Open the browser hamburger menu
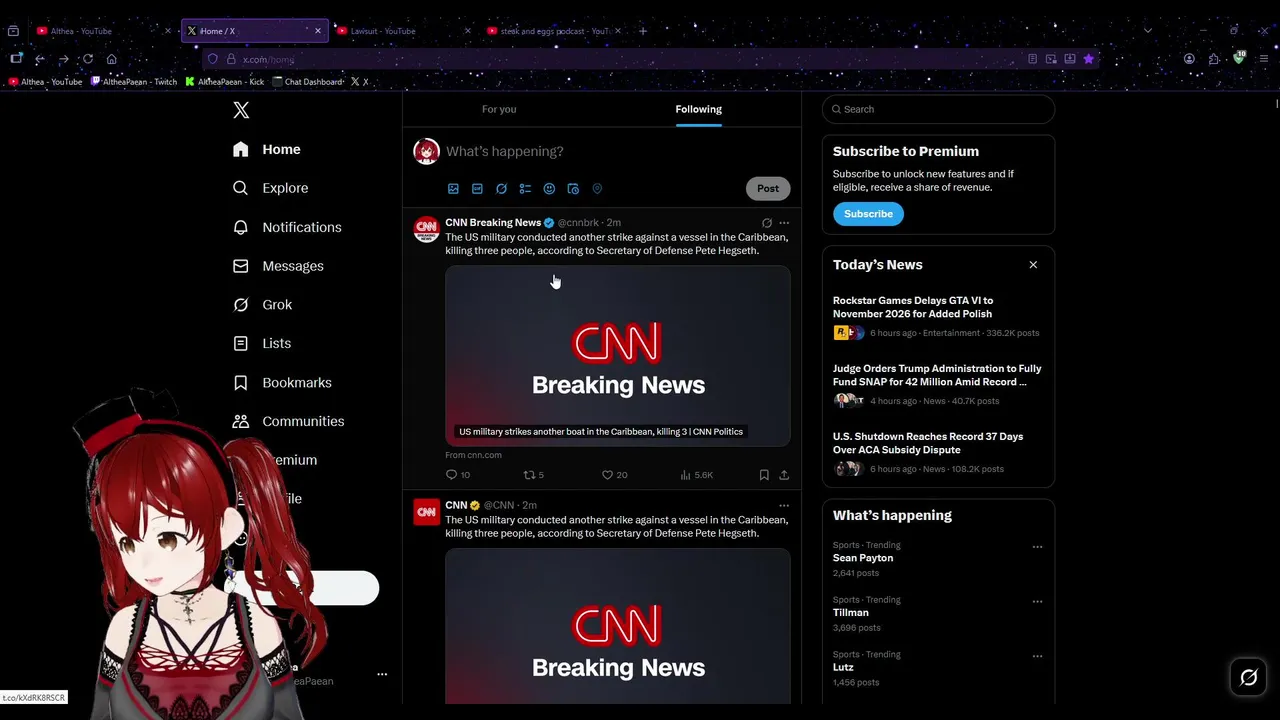This screenshot has width=1280, height=720. 1263,59
